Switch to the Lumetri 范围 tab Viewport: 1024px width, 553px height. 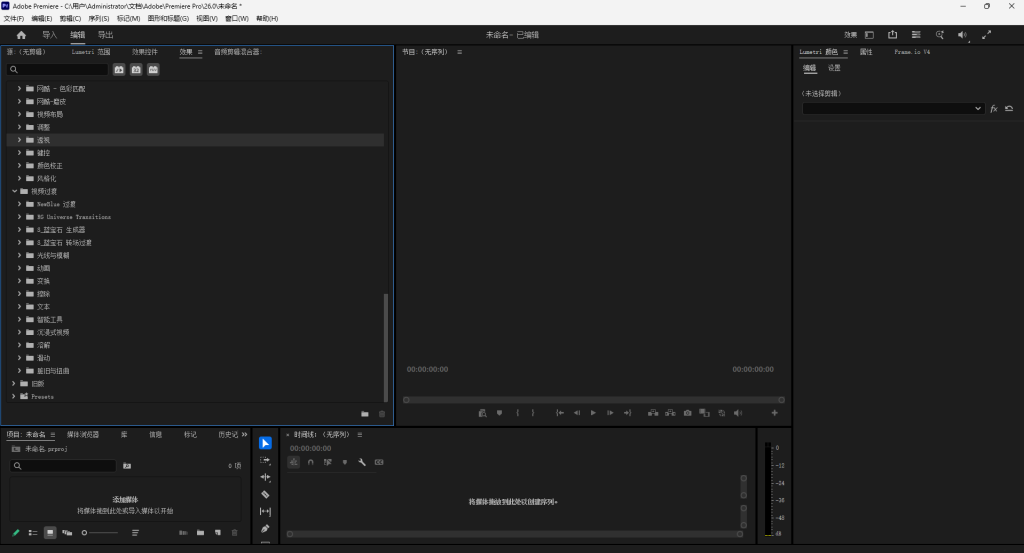tap(91, 52)
